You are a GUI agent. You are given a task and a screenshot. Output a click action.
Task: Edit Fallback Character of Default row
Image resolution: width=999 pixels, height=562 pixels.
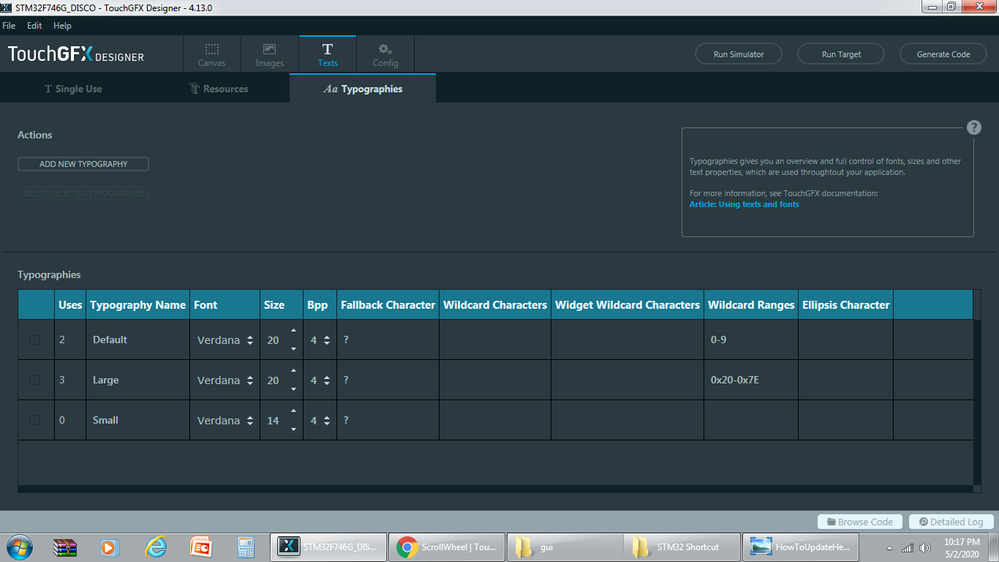tap(388, 340)
